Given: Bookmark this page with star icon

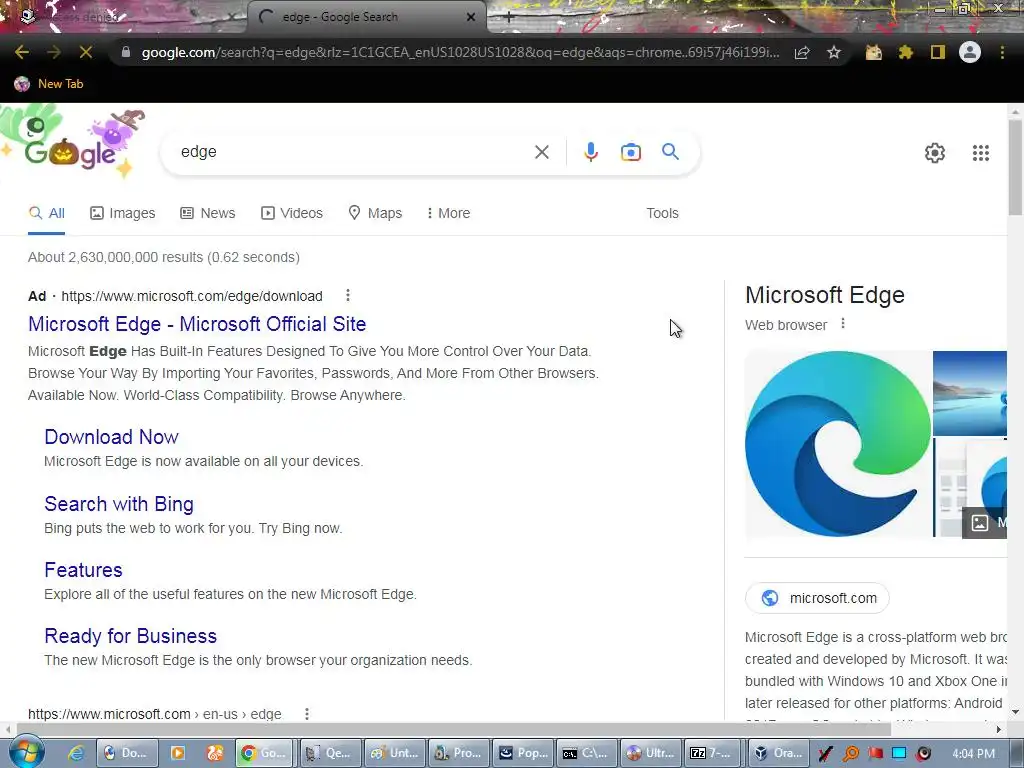Looking at the screenshot, I should click(834, 52).
